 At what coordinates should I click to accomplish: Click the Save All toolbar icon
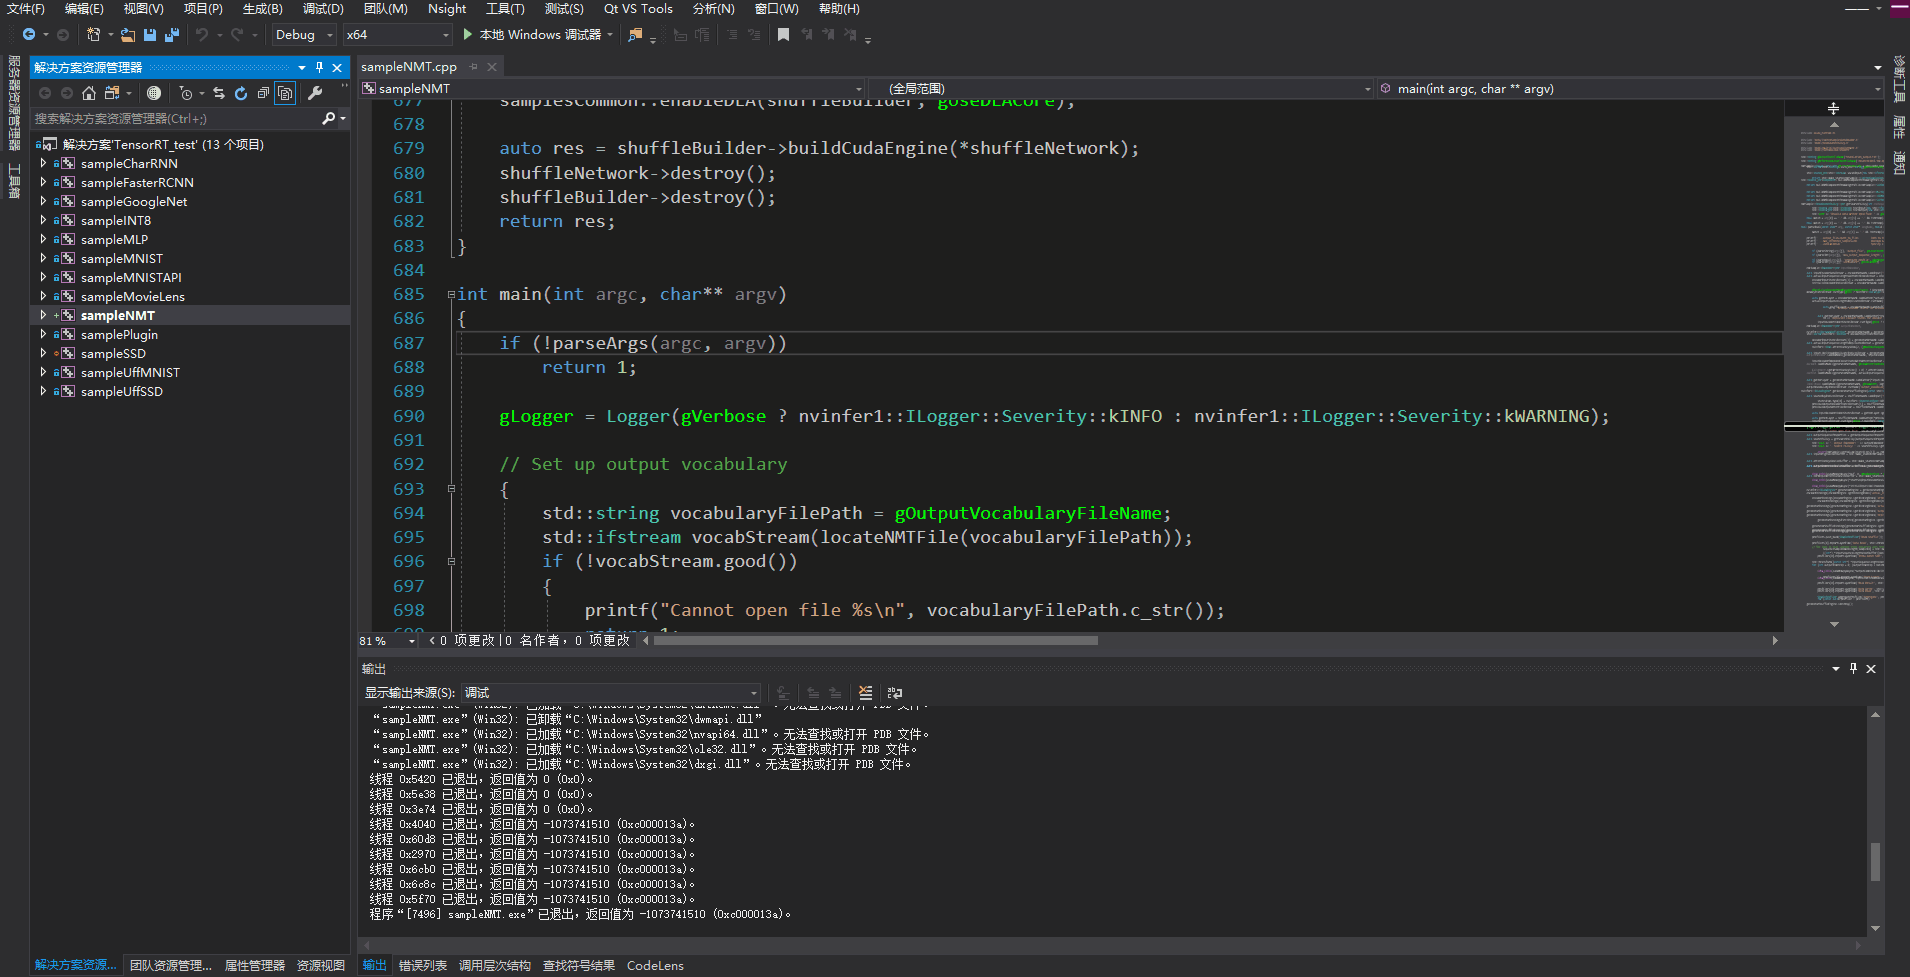(171, 35)
